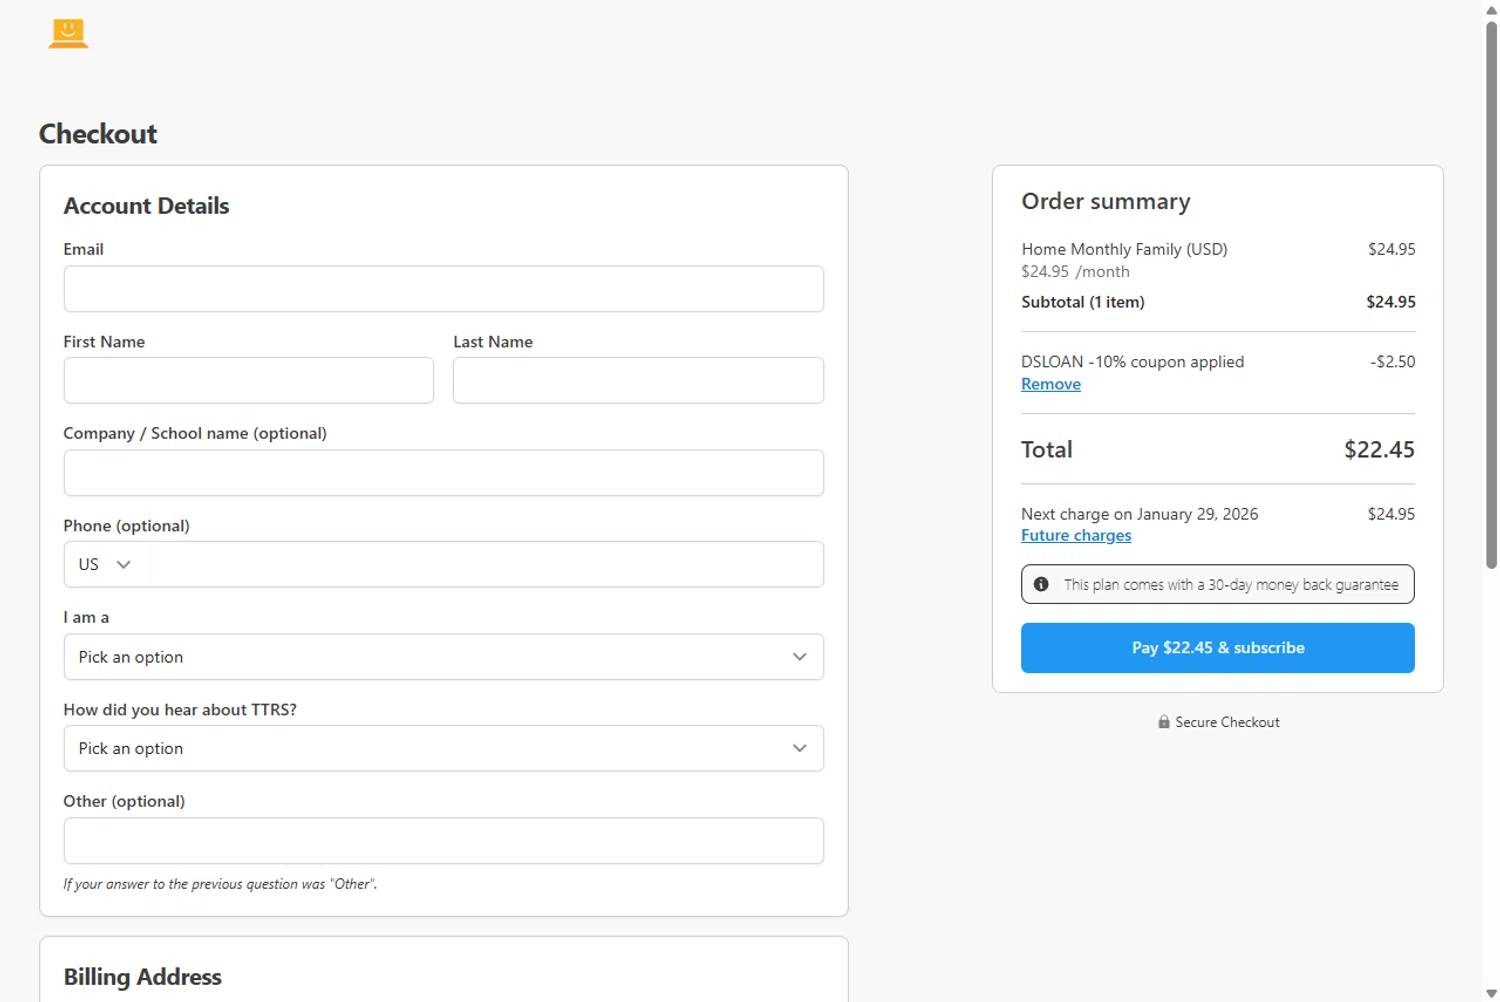Click the info icon beside money back guarantee

click(1041, 584)
